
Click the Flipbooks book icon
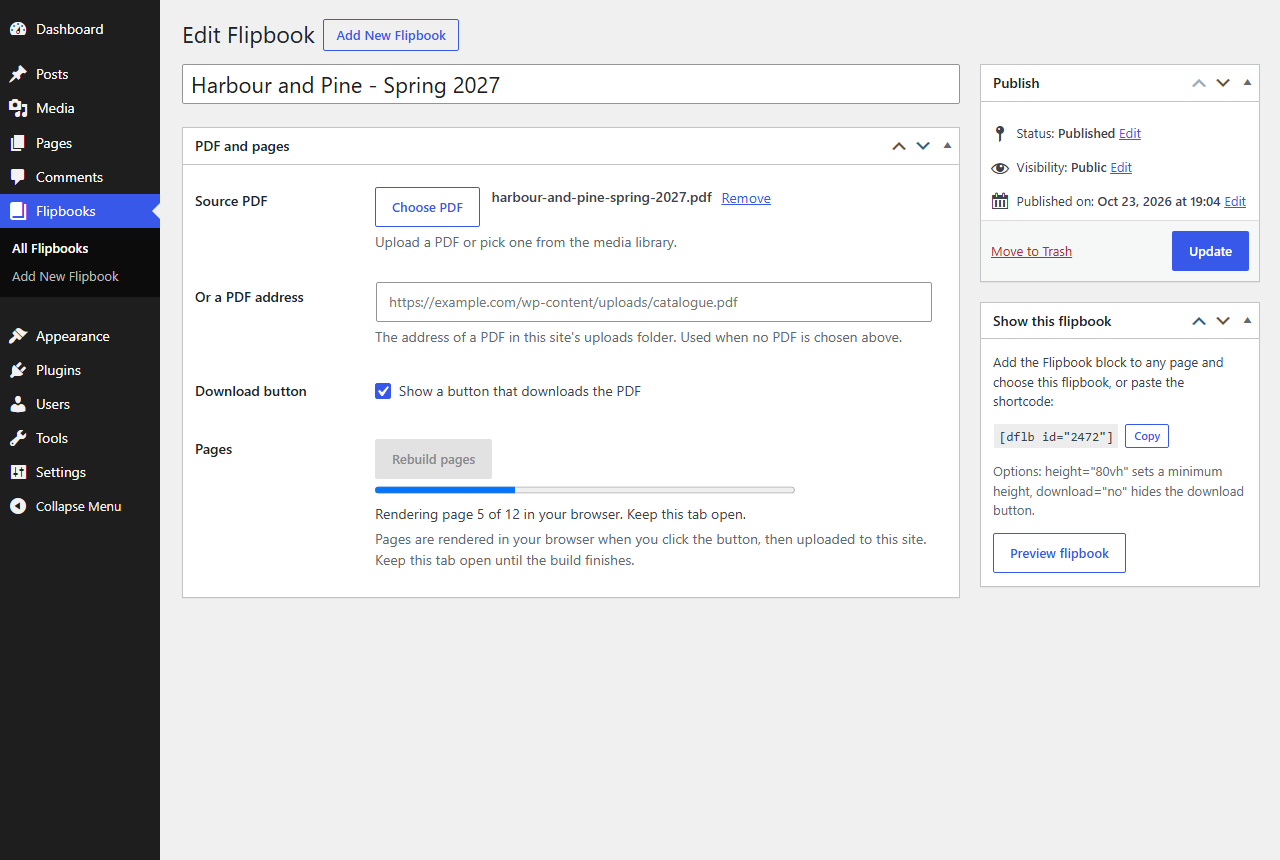18,211
